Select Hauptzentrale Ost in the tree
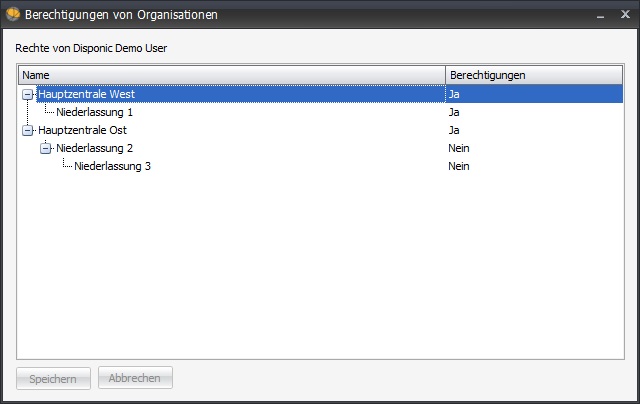The width and height of the screenshot is (640, 404). (x=82, y=130)
